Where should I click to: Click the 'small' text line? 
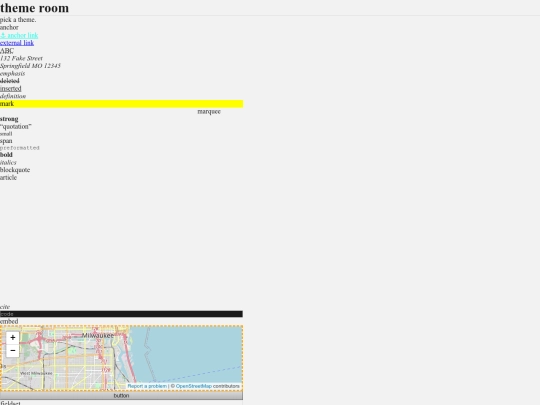tap(6, 134)
